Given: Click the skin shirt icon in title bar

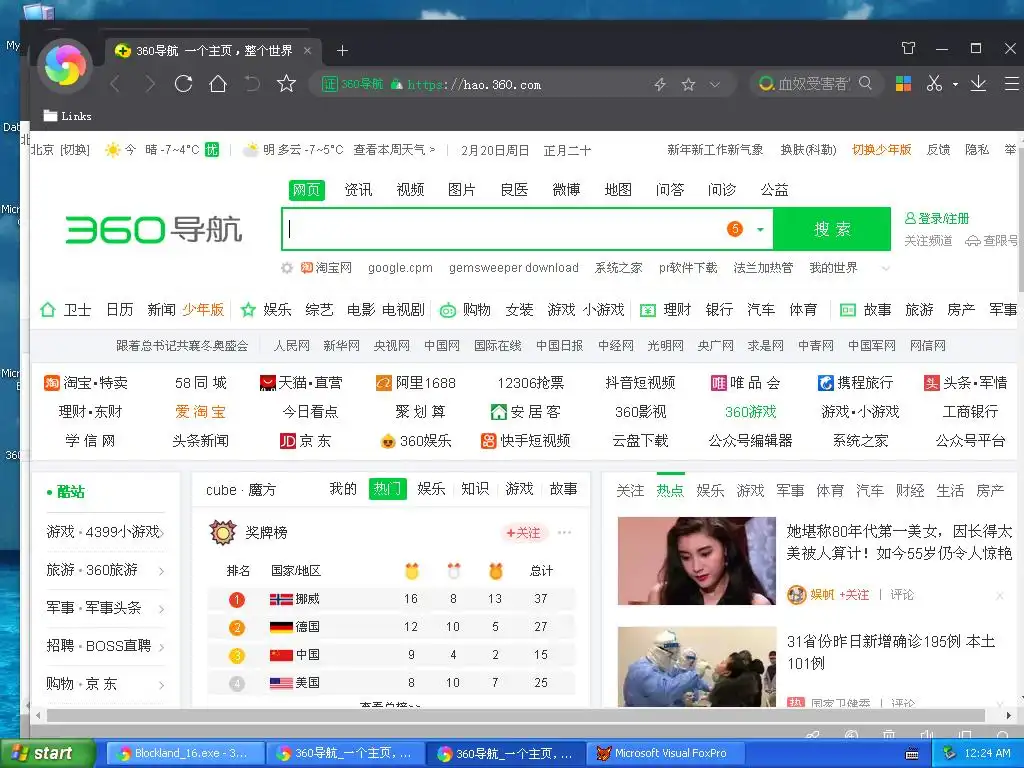Looking at the screenshot, I should (x=908, y=48).
